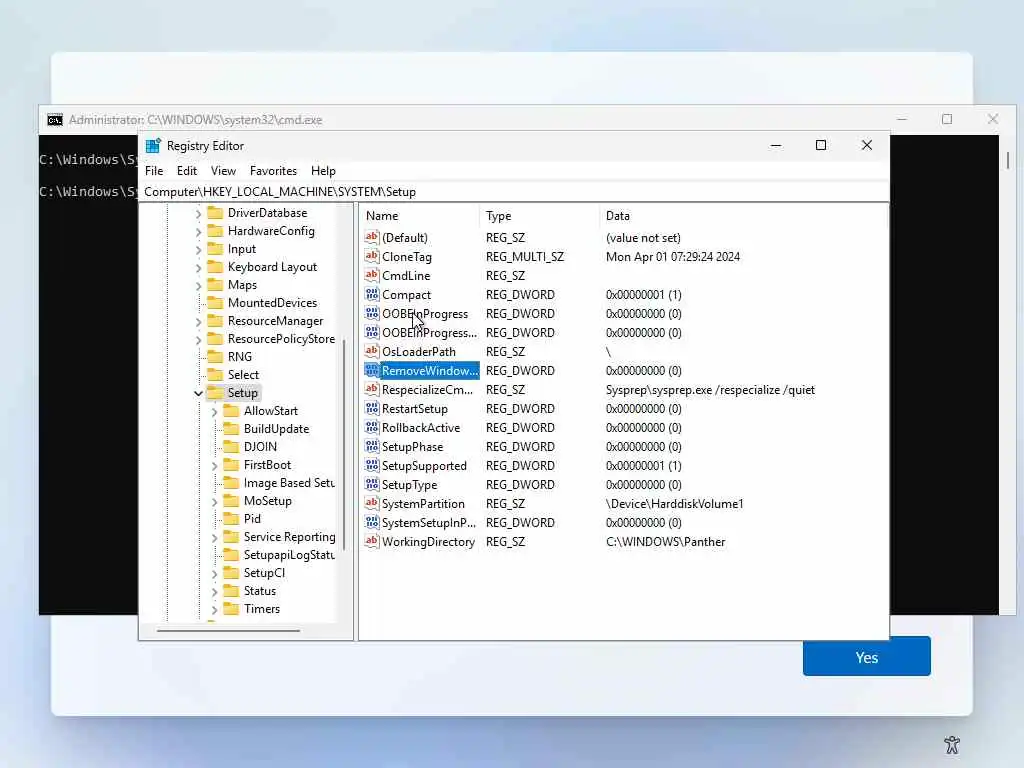This screenshot has width=1024, height=768.
Task: Click the 'Sysprep\sysprep.exe /respecialize /quiet' data cell
Action: 710,390
